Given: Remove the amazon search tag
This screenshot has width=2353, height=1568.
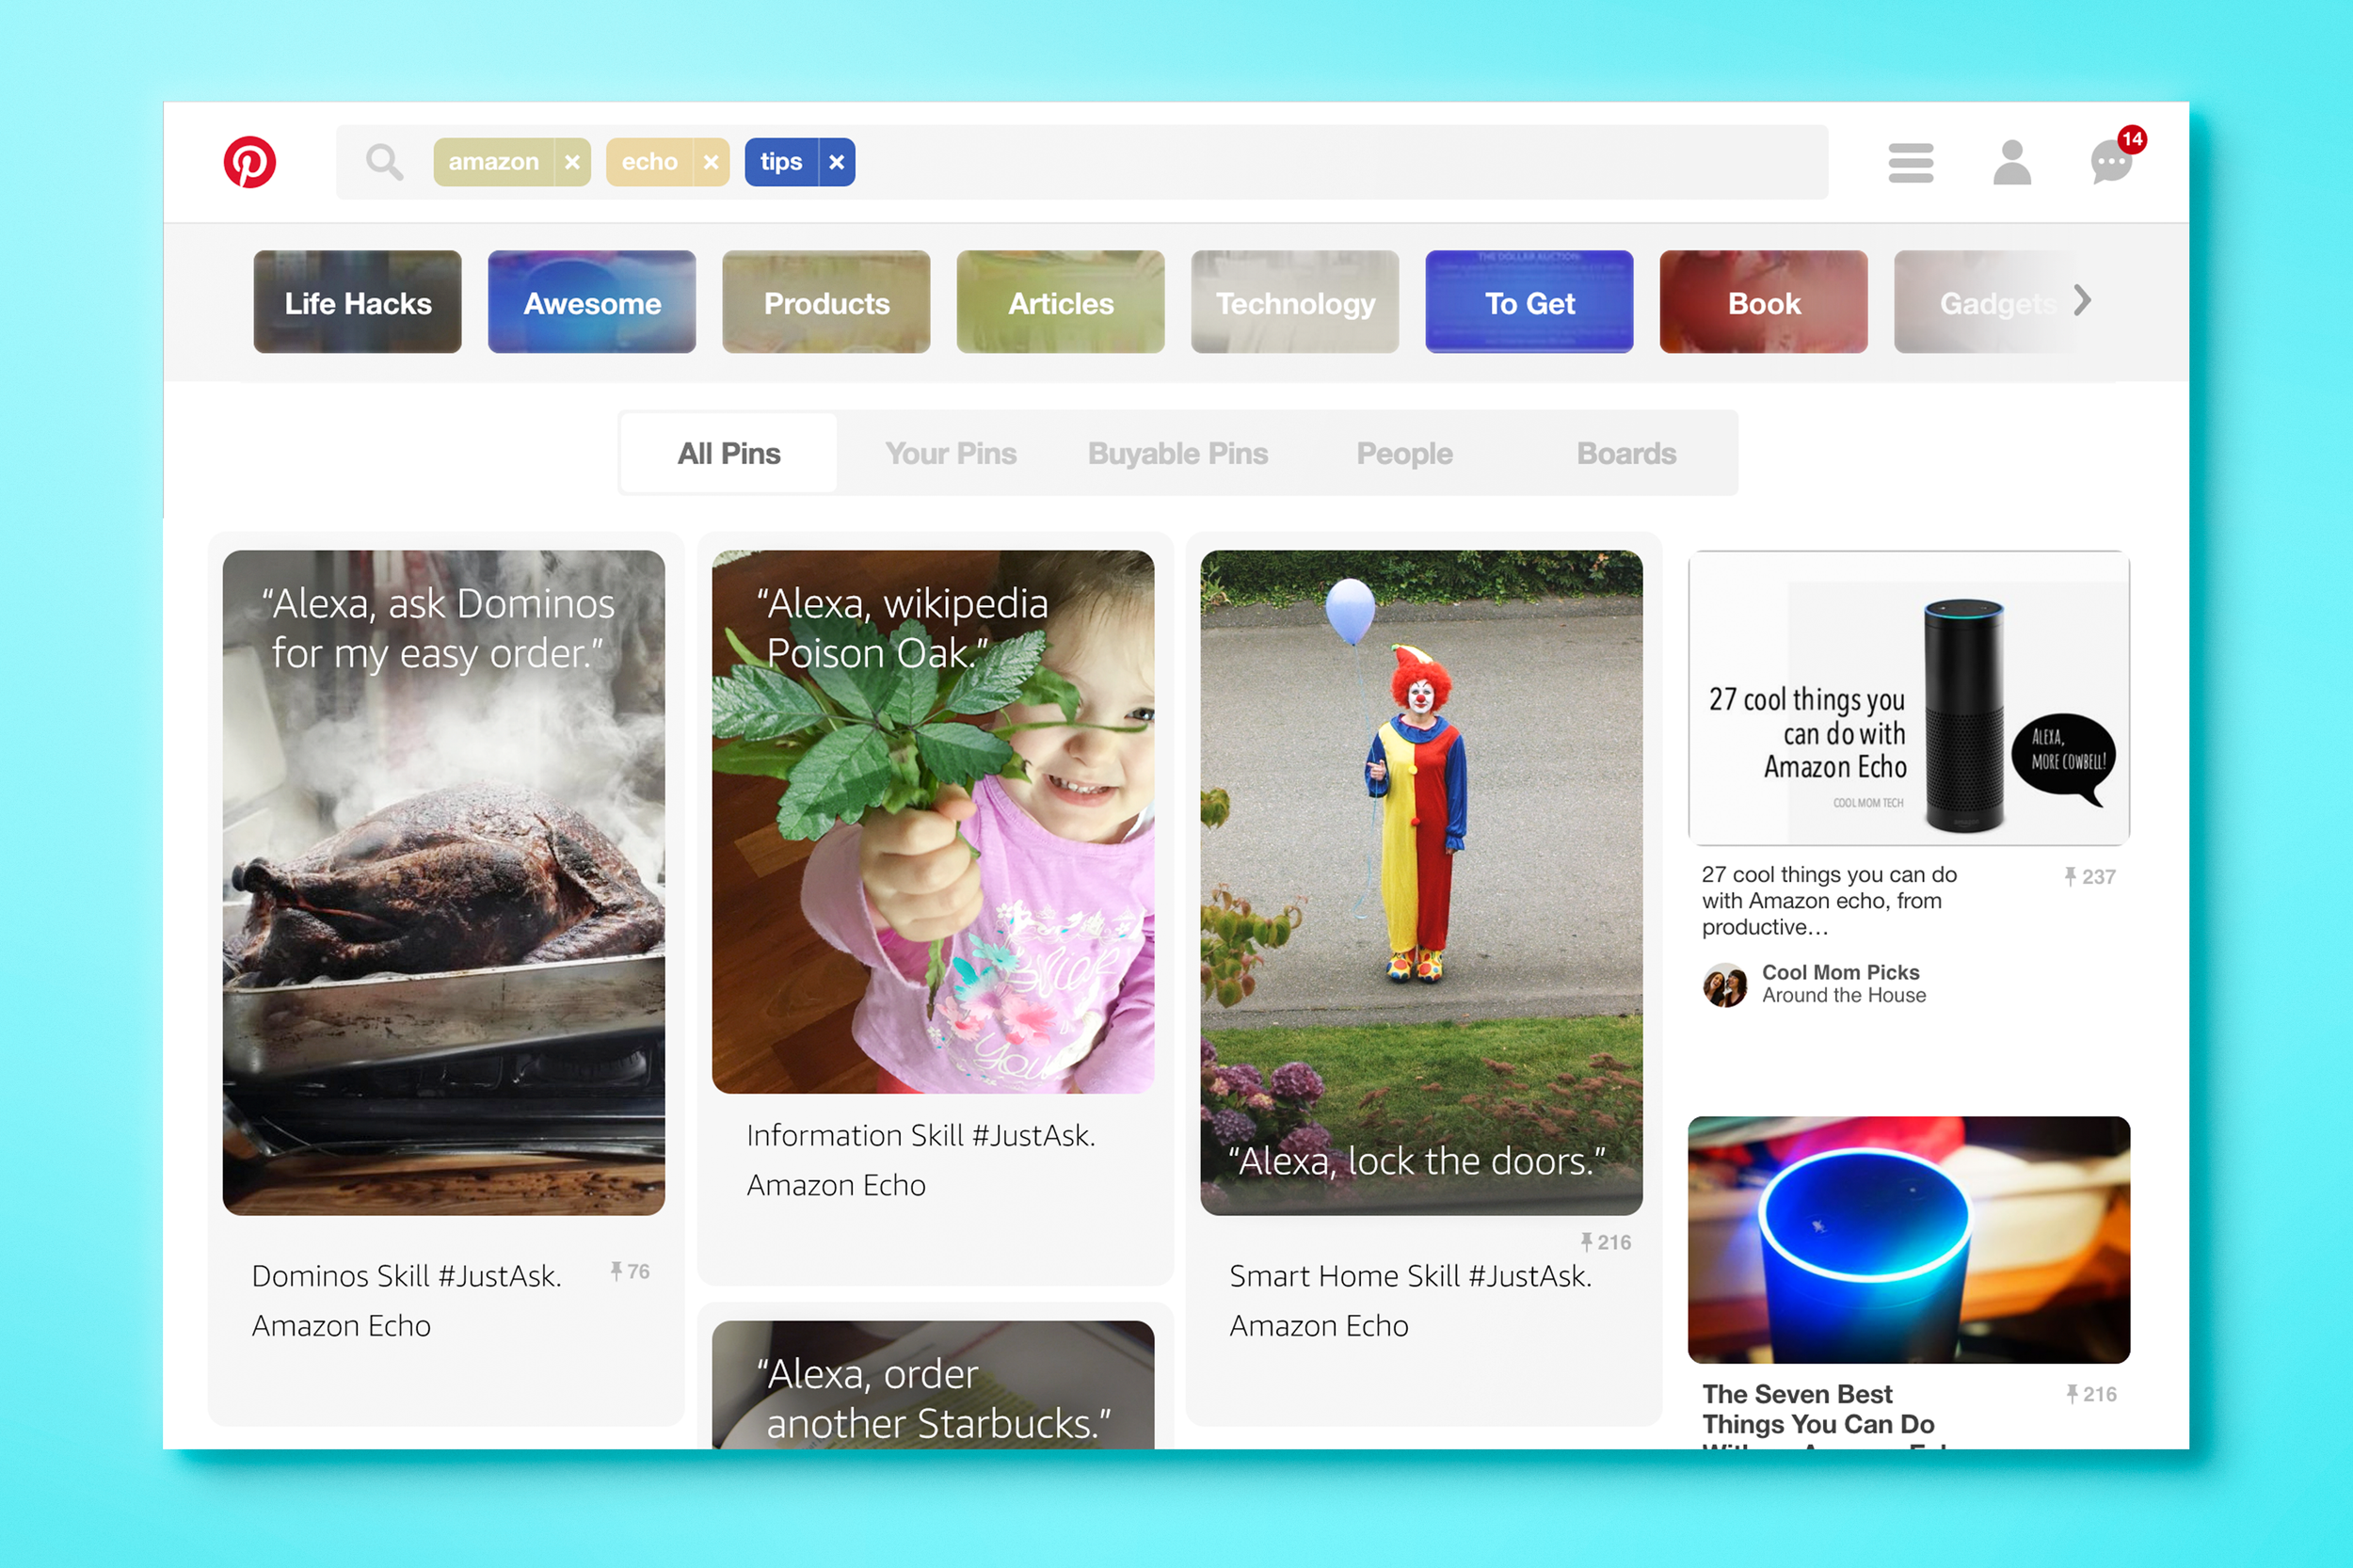Looking at the screenshot, I should pos(572,162).
